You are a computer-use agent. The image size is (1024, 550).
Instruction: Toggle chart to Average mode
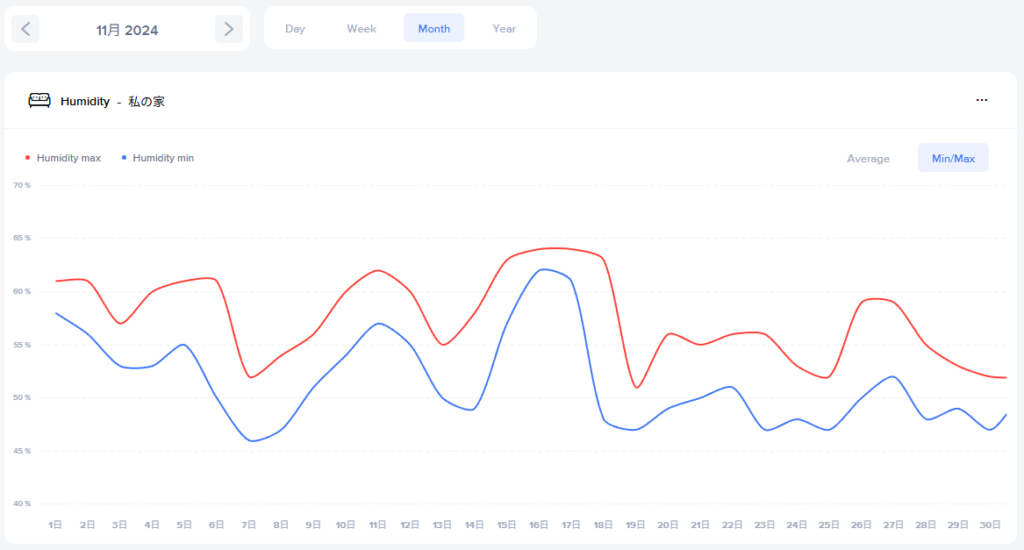click(868, 158)
